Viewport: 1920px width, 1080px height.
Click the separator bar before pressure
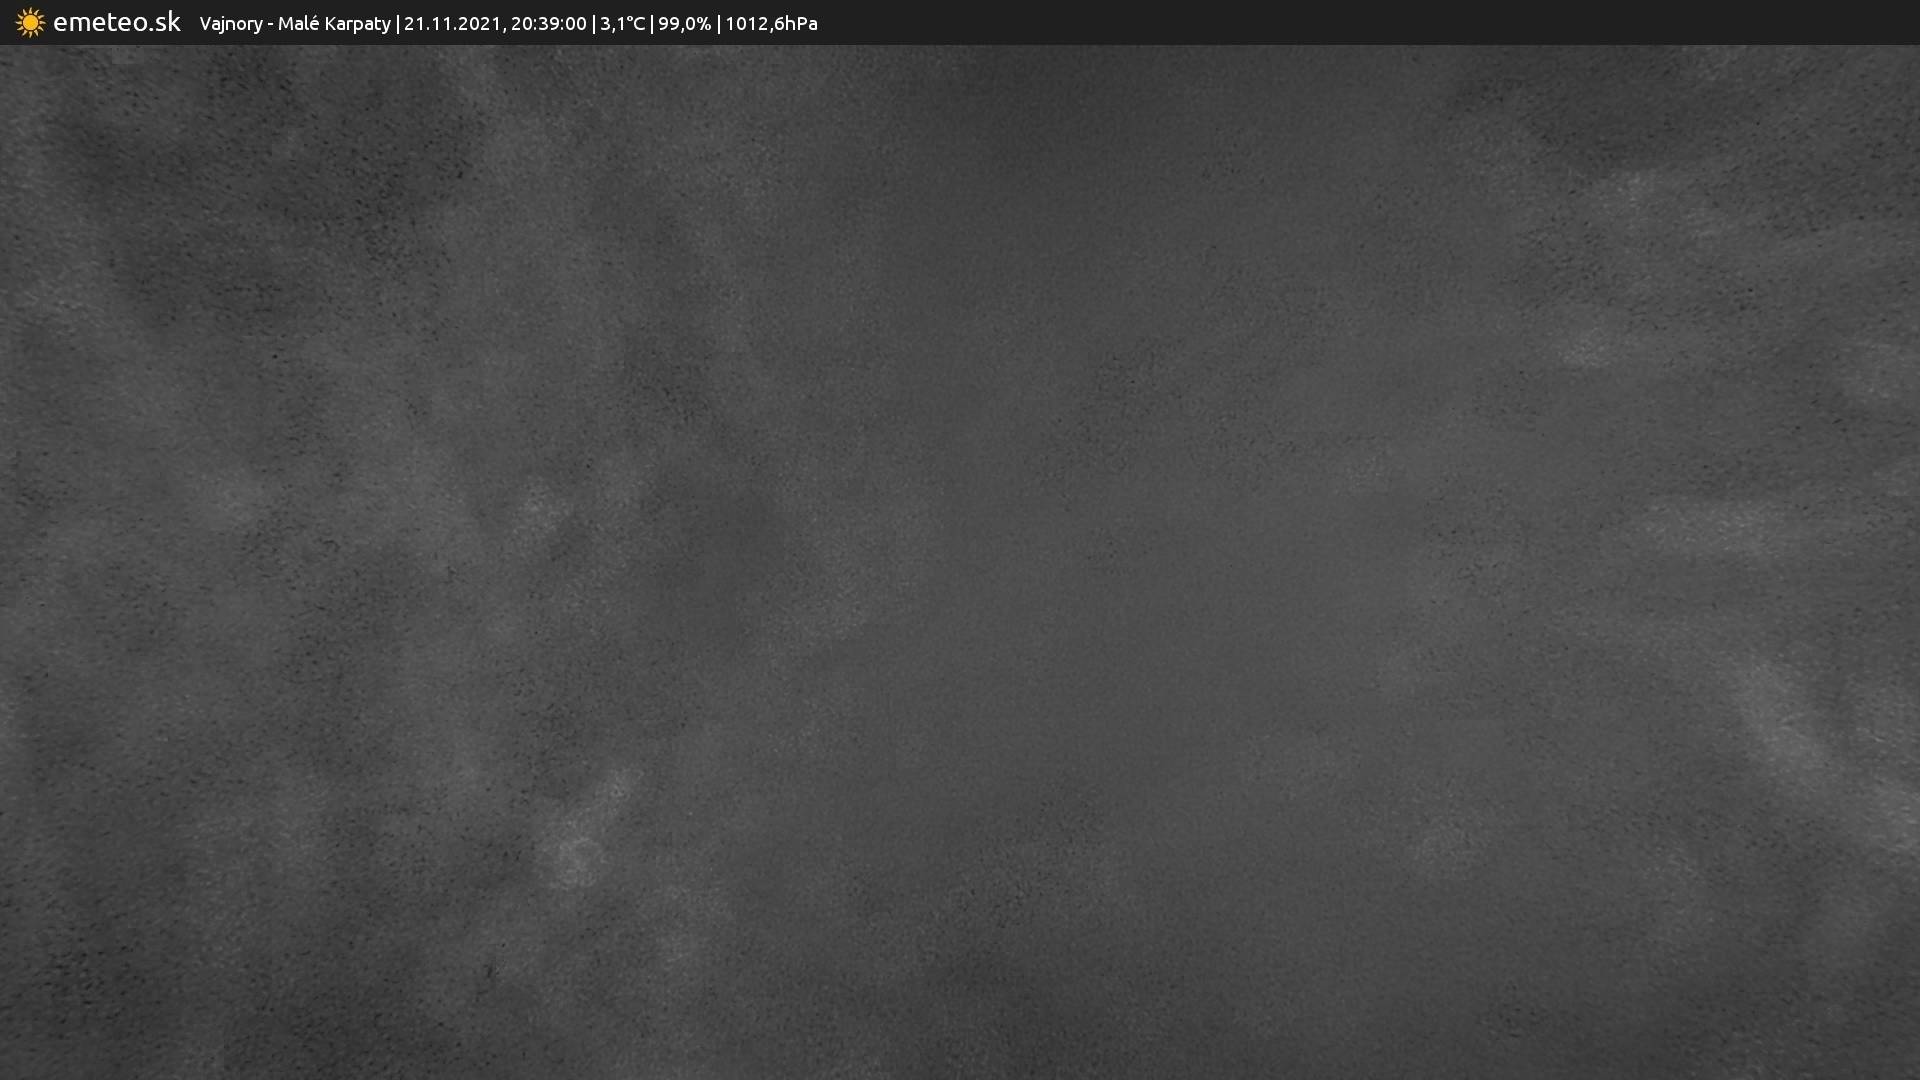[x=718, y=24]
